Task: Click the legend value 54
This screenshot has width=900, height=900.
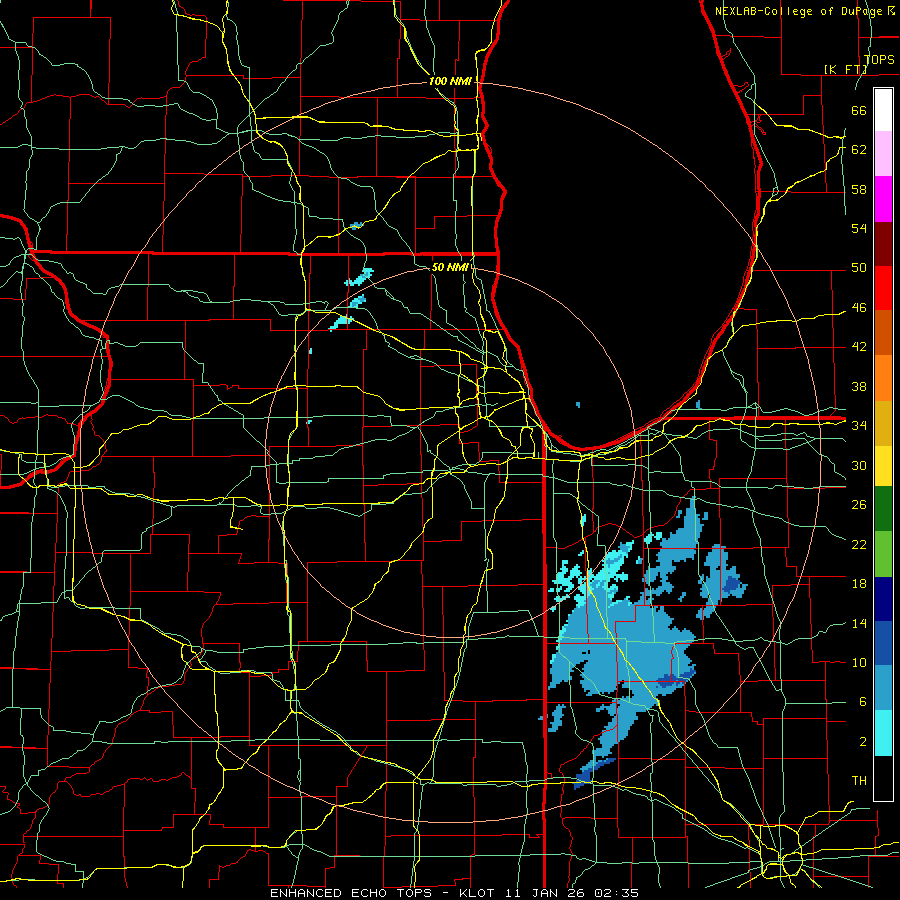Action: click(859, 228)
